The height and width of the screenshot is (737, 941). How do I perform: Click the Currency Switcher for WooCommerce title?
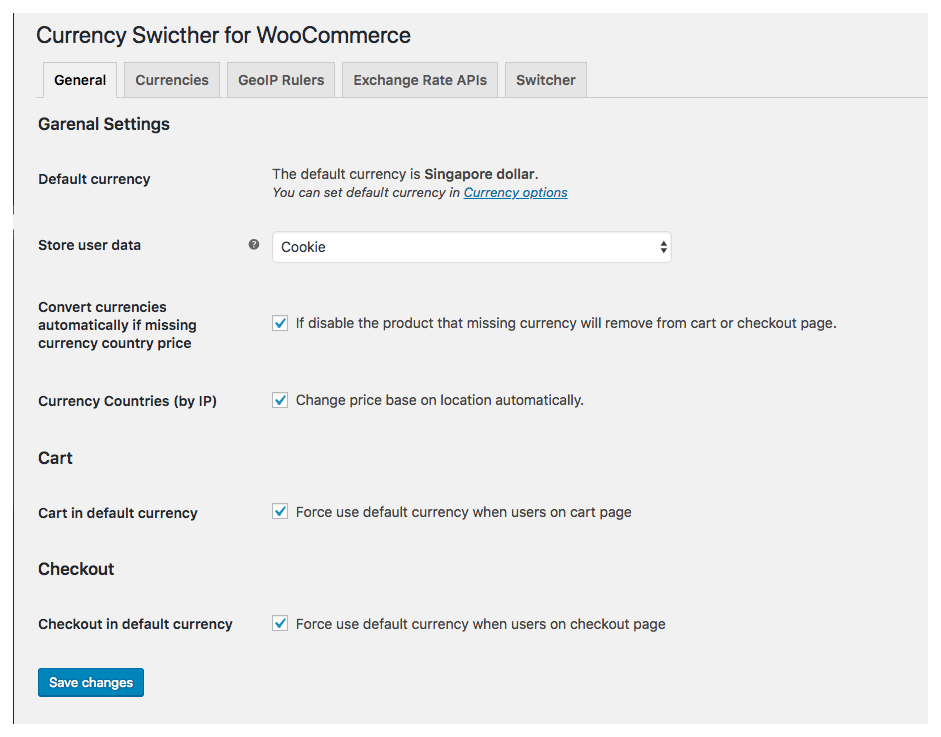point(223,35)
